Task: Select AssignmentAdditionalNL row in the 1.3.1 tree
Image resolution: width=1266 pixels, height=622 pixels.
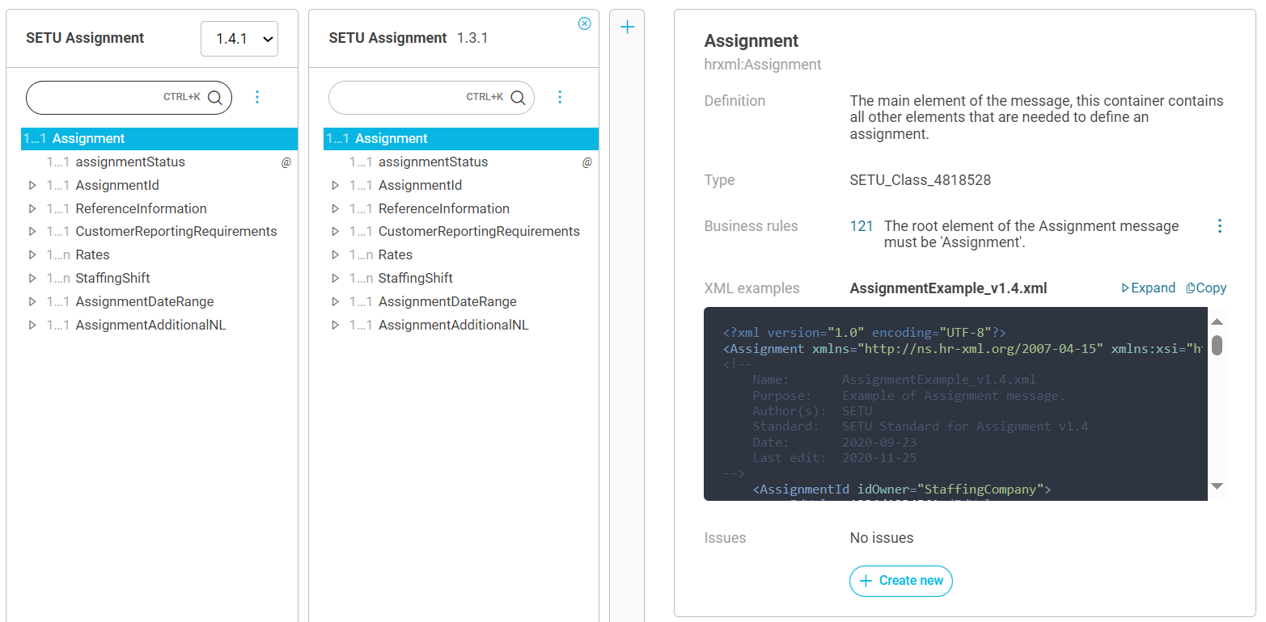Action: pos(461,325)
